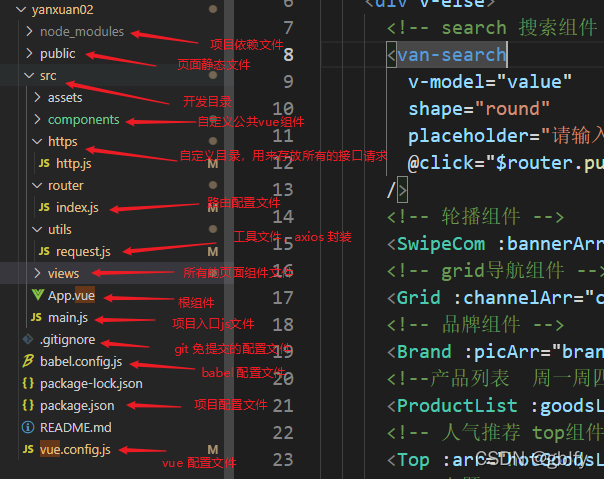Image resolution: width=604 pixels, height=479 pixels.
Task: Click the Grid tag in the editor
Action: (x=419, y=298)
